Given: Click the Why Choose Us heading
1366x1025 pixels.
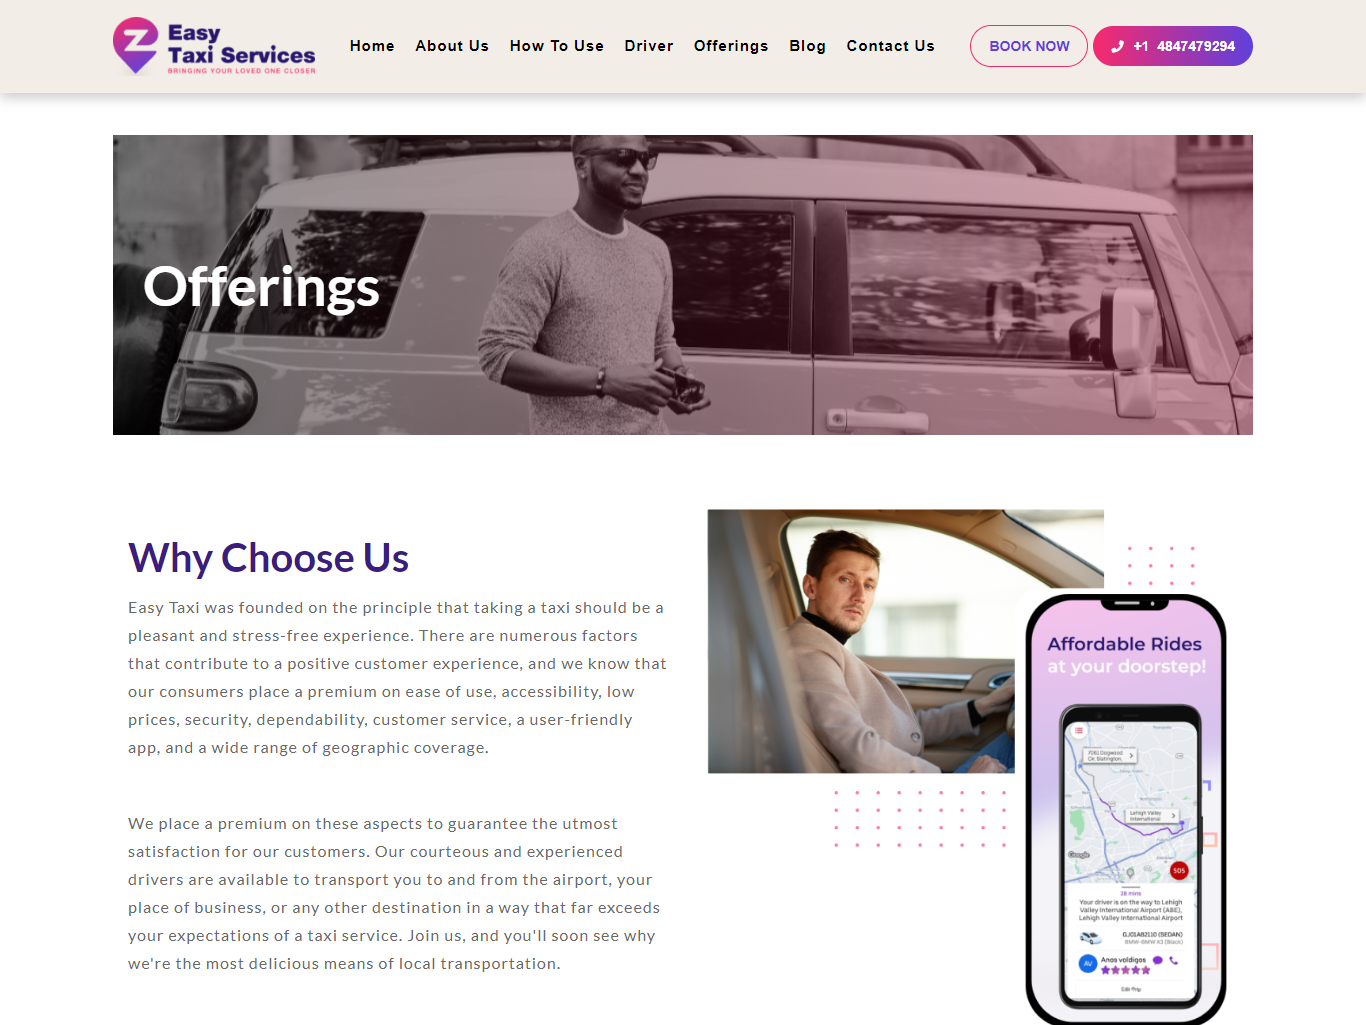Looking at the screenshot, I should click(x=268, y=558).
